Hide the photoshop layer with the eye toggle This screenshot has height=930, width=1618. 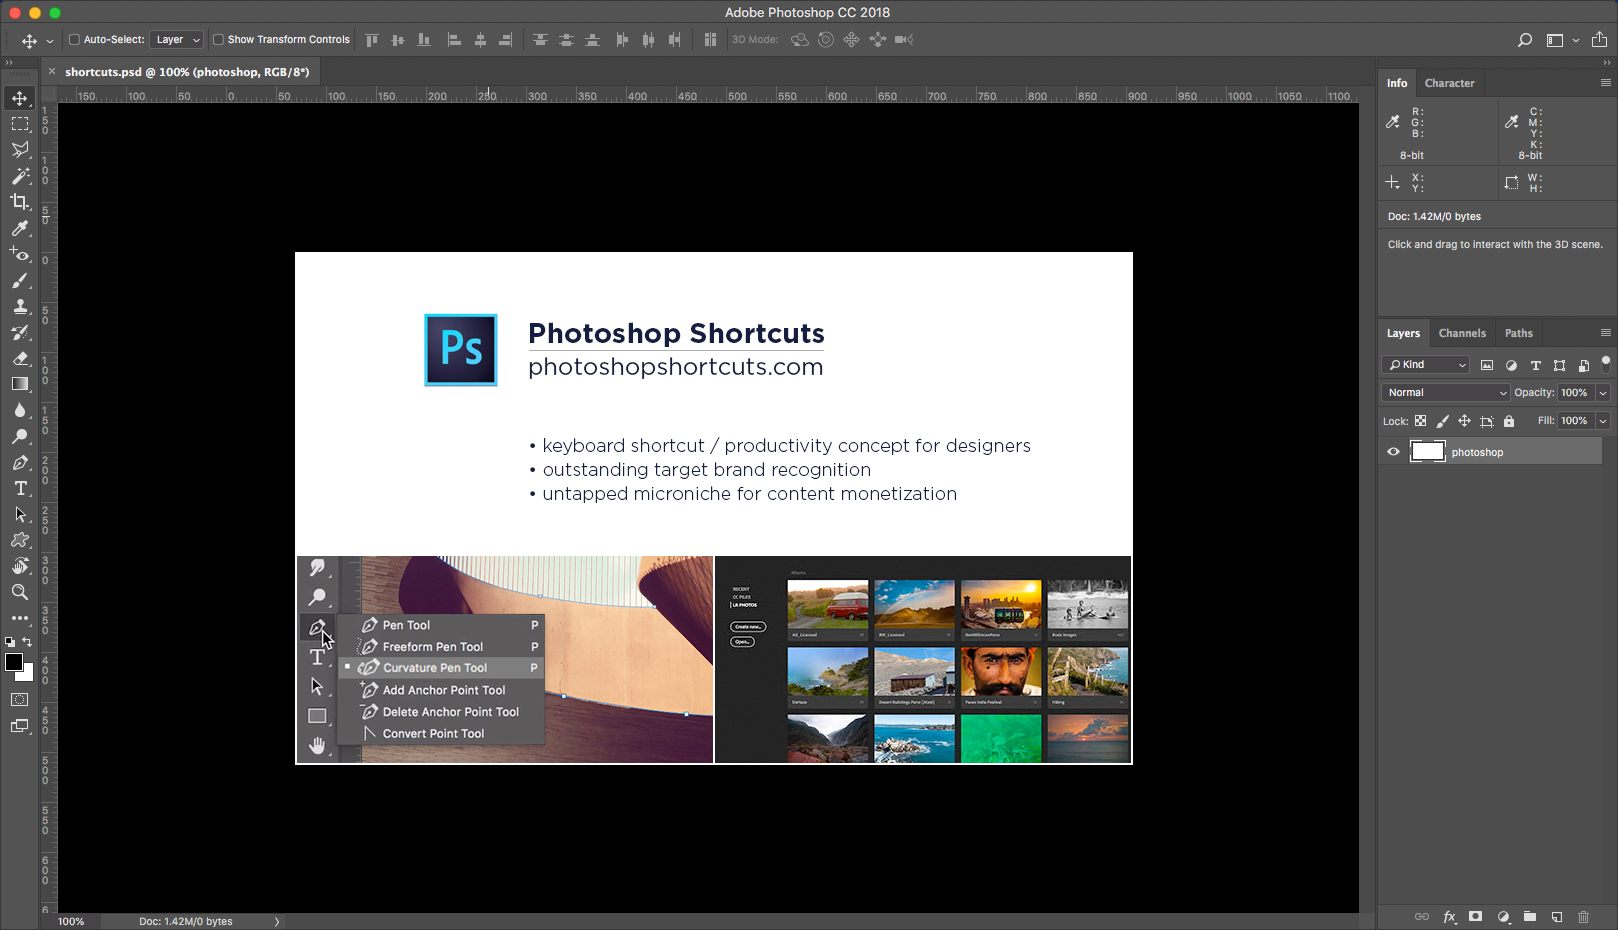(x=1392, y=451)
